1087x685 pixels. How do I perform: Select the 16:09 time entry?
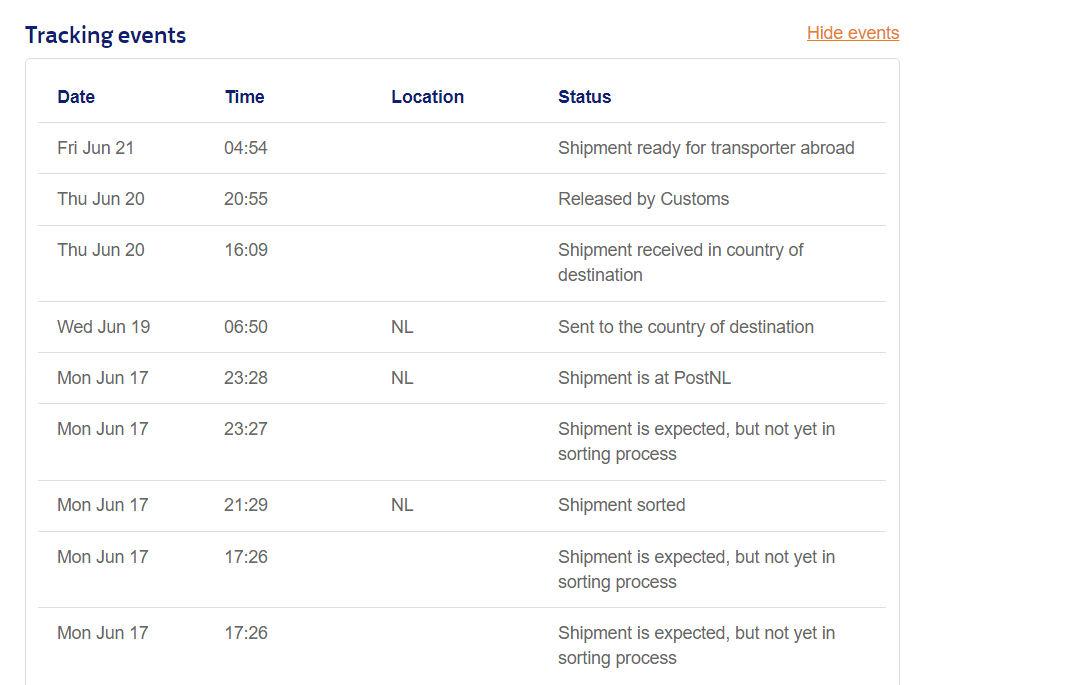(246, 250)
